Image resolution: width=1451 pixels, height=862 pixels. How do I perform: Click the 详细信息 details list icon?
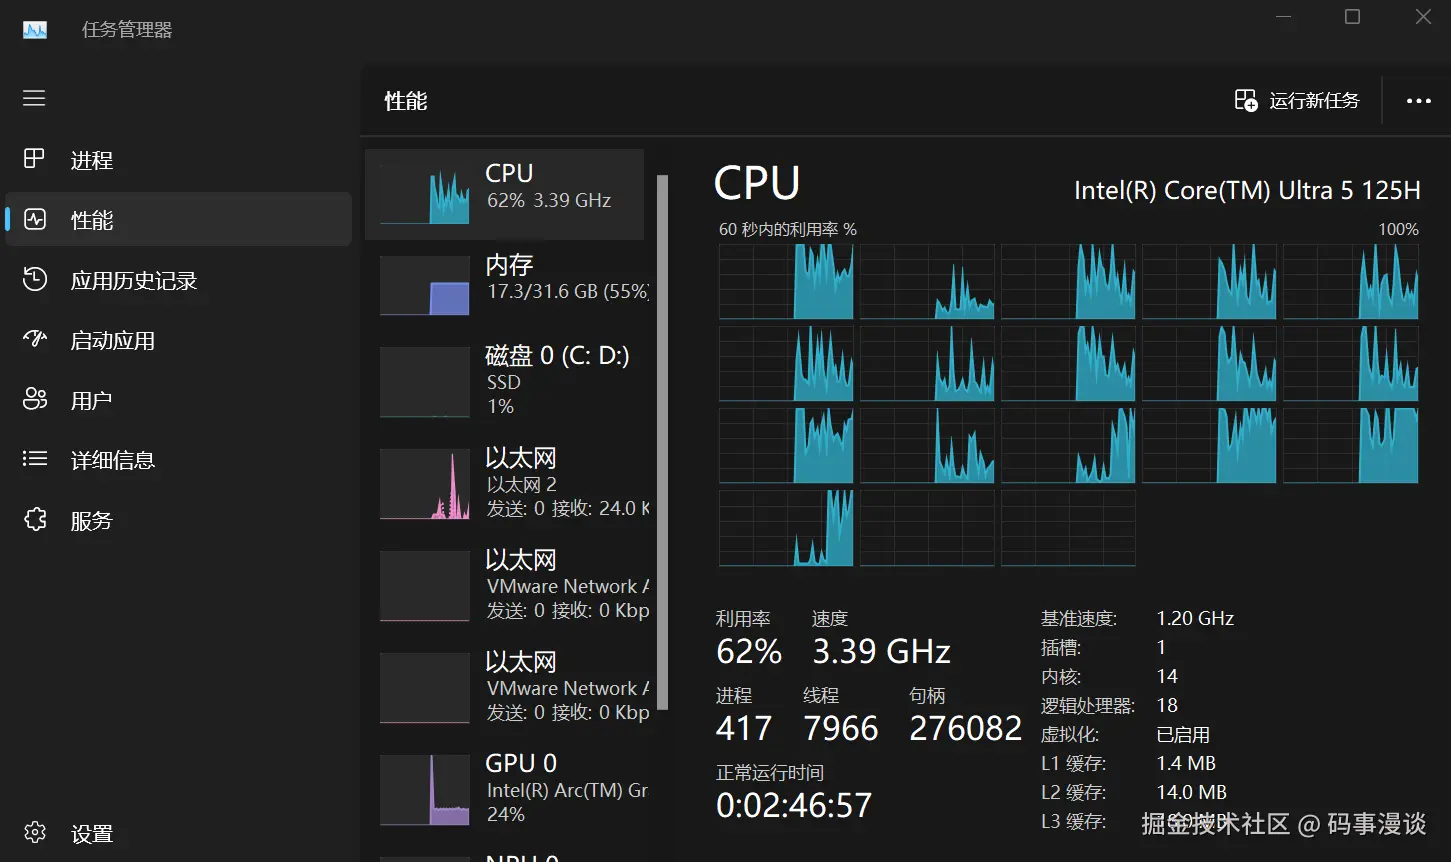(35, 459)
